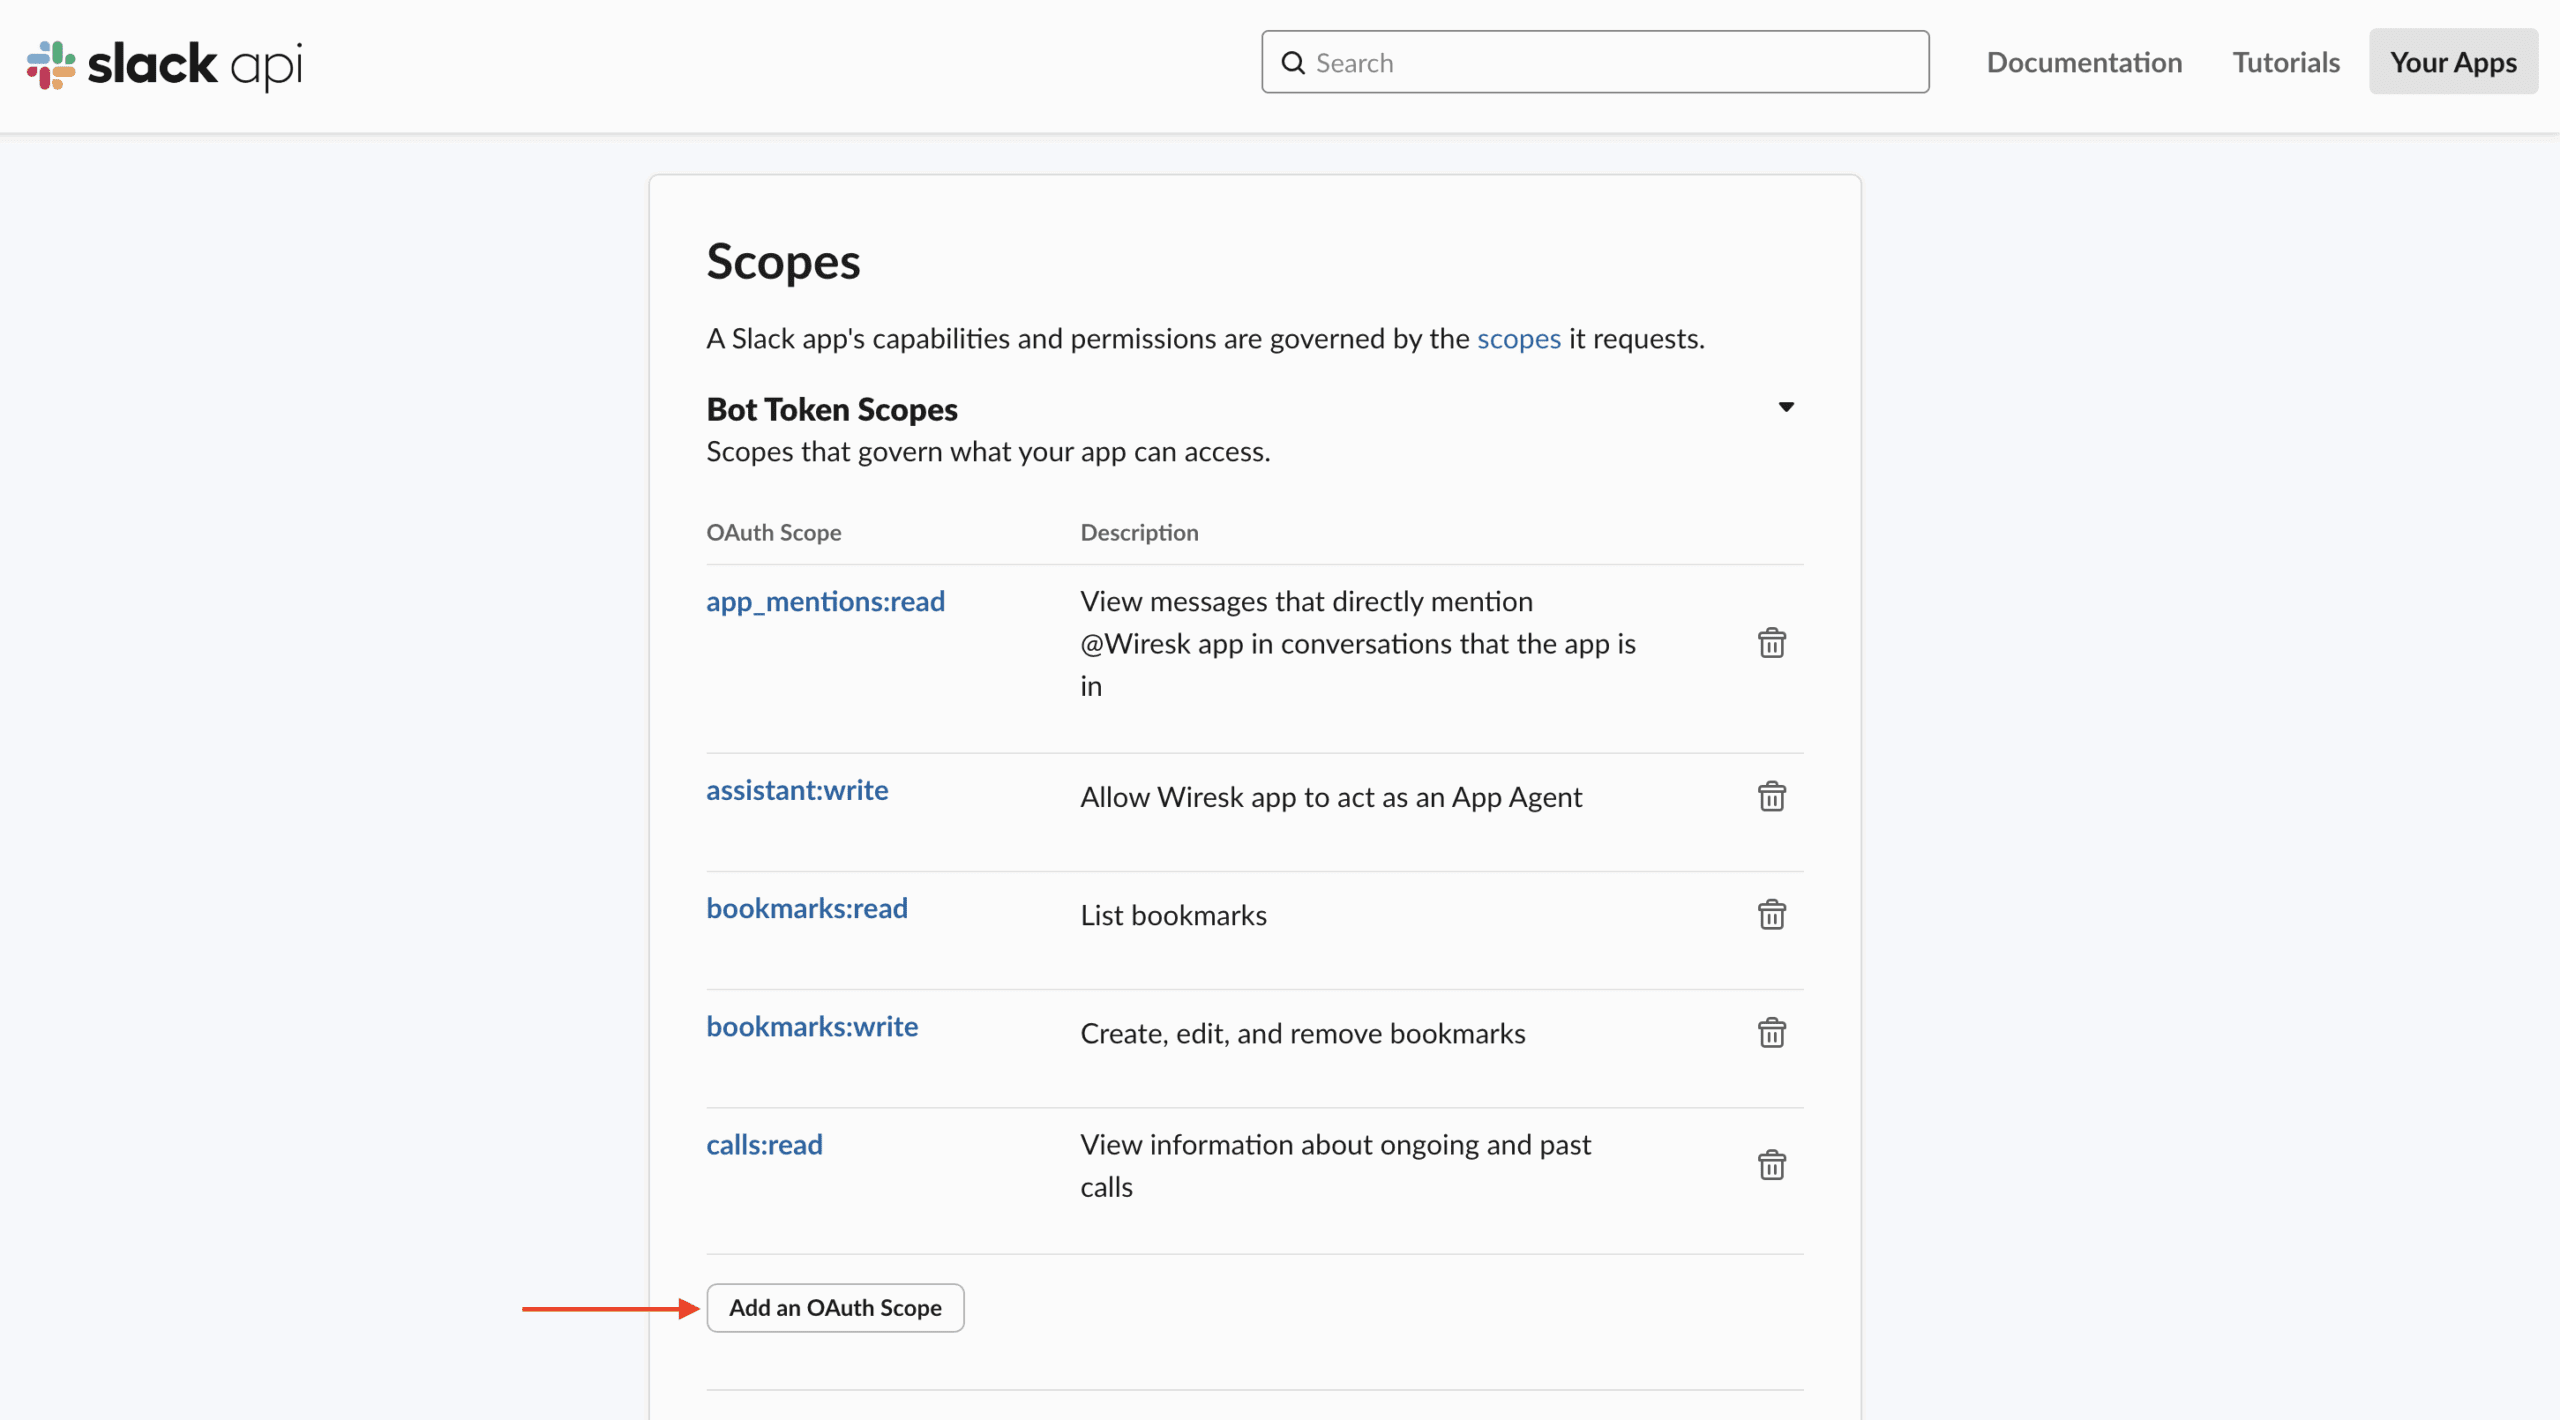Click the Slack API logo
The width and height of the screenshot is (2560, 1420).
pyautogui.click(x=165, y=65)
